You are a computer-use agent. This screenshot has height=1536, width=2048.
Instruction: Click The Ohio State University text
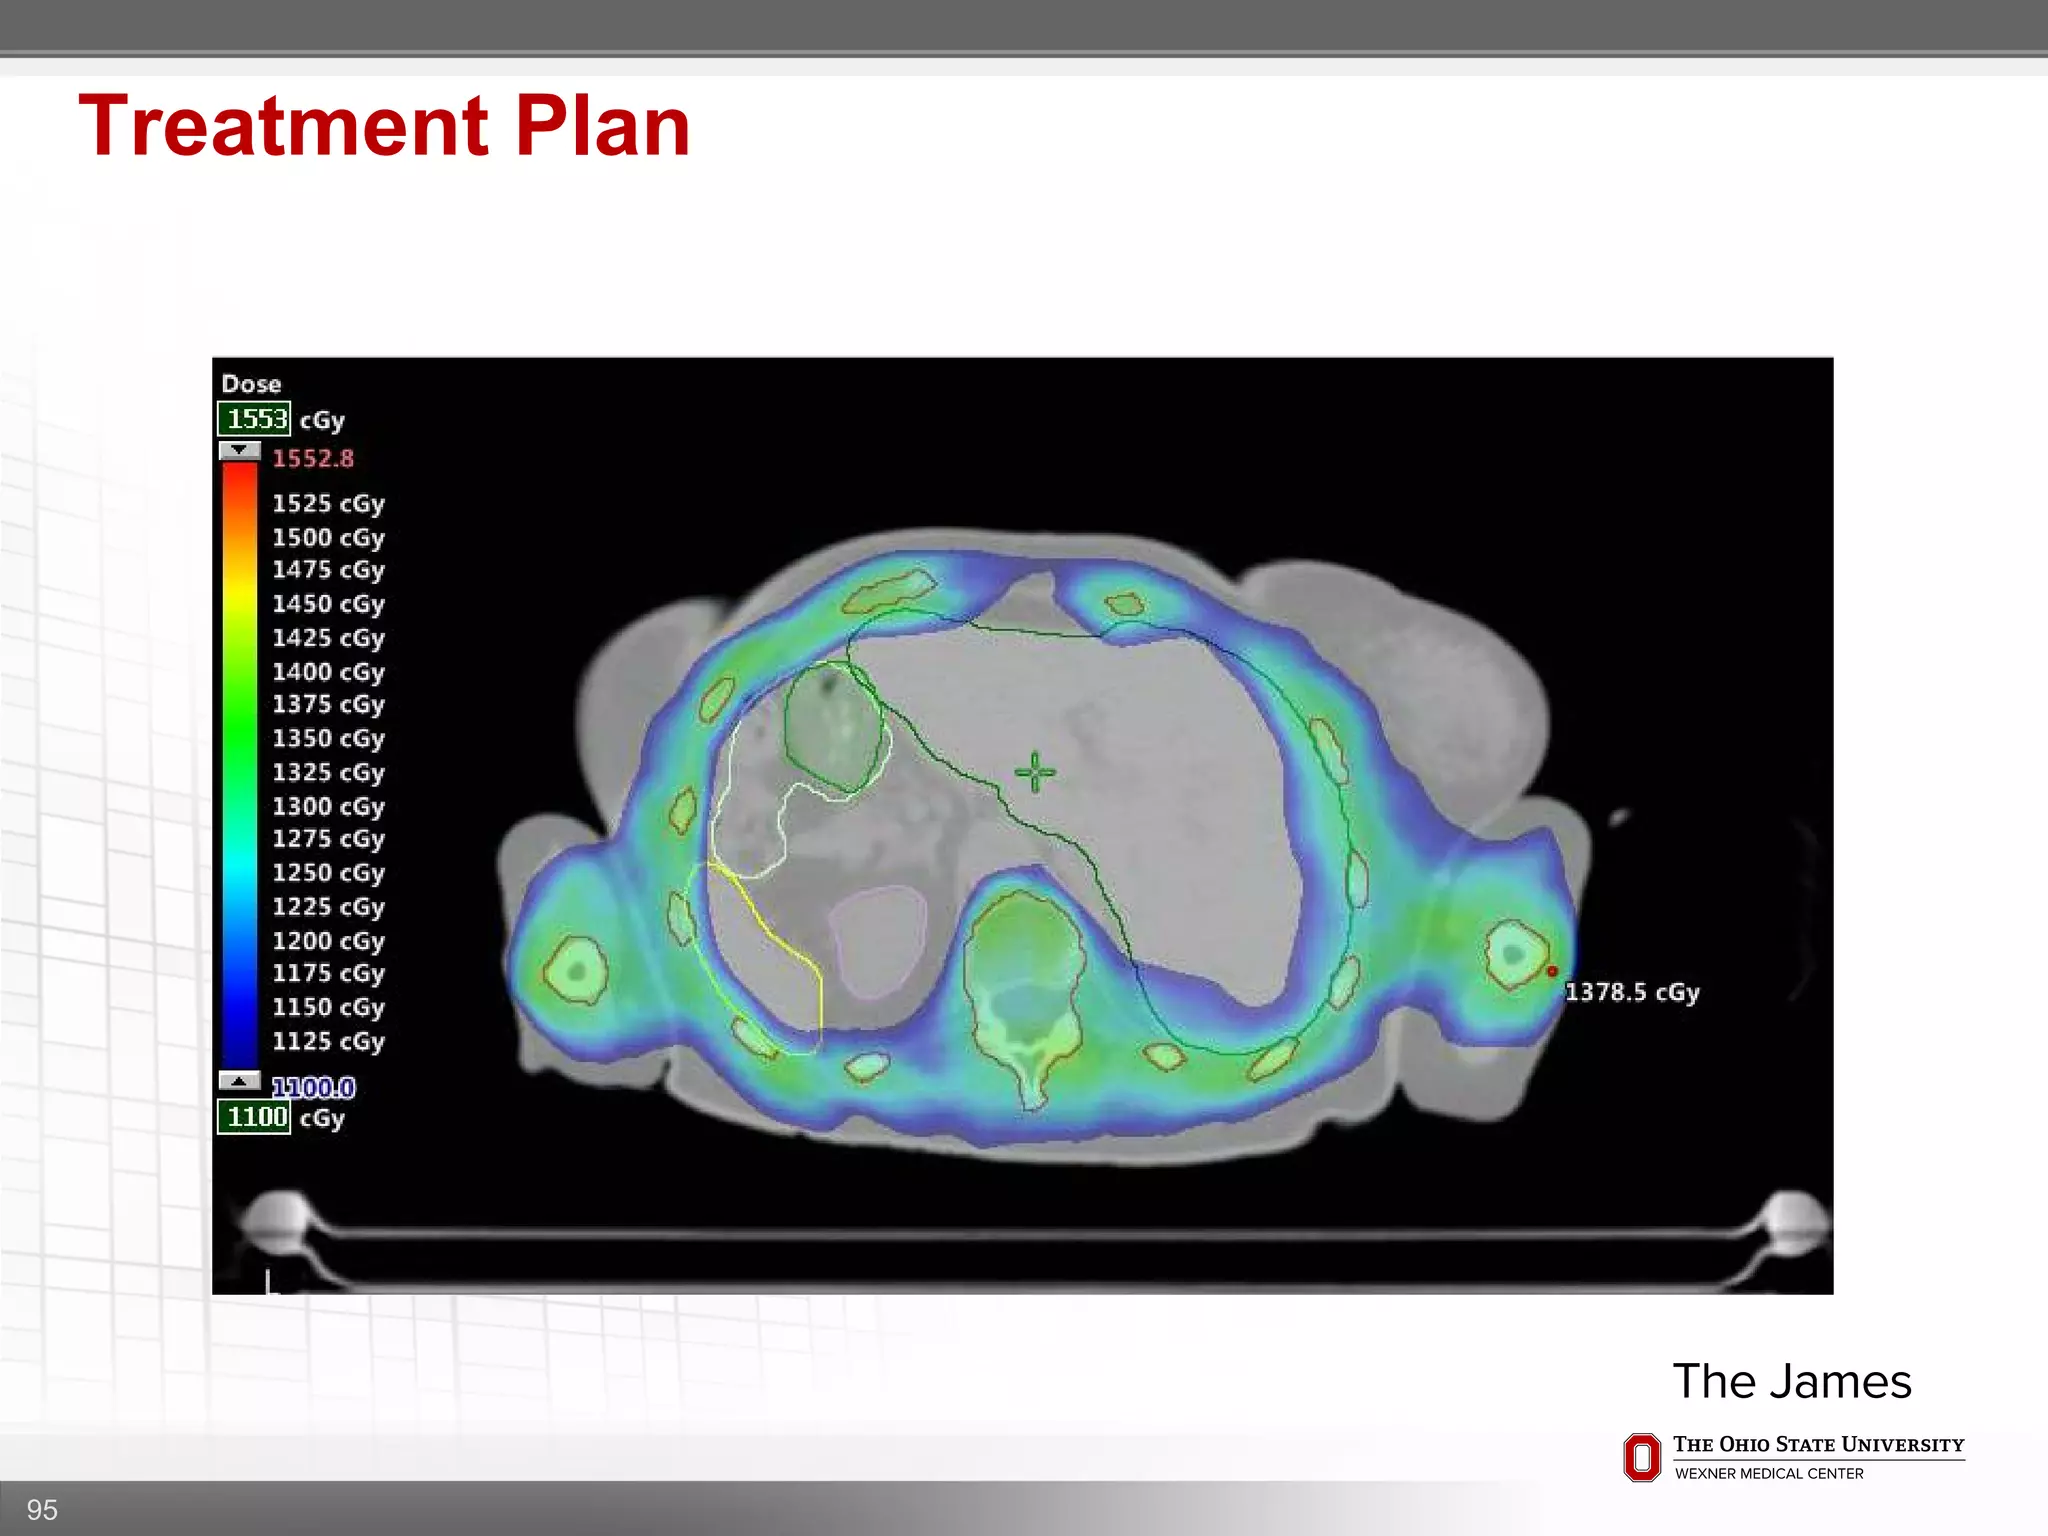point(1818,1445)
